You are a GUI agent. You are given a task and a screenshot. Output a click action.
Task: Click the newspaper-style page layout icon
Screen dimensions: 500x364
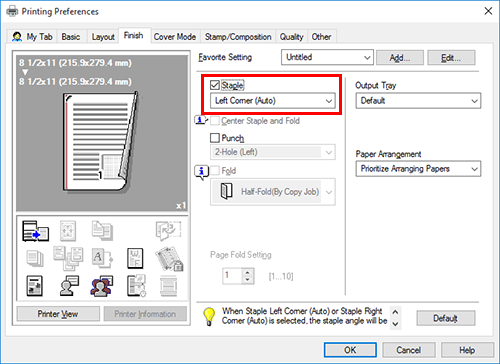click(35, 286)
